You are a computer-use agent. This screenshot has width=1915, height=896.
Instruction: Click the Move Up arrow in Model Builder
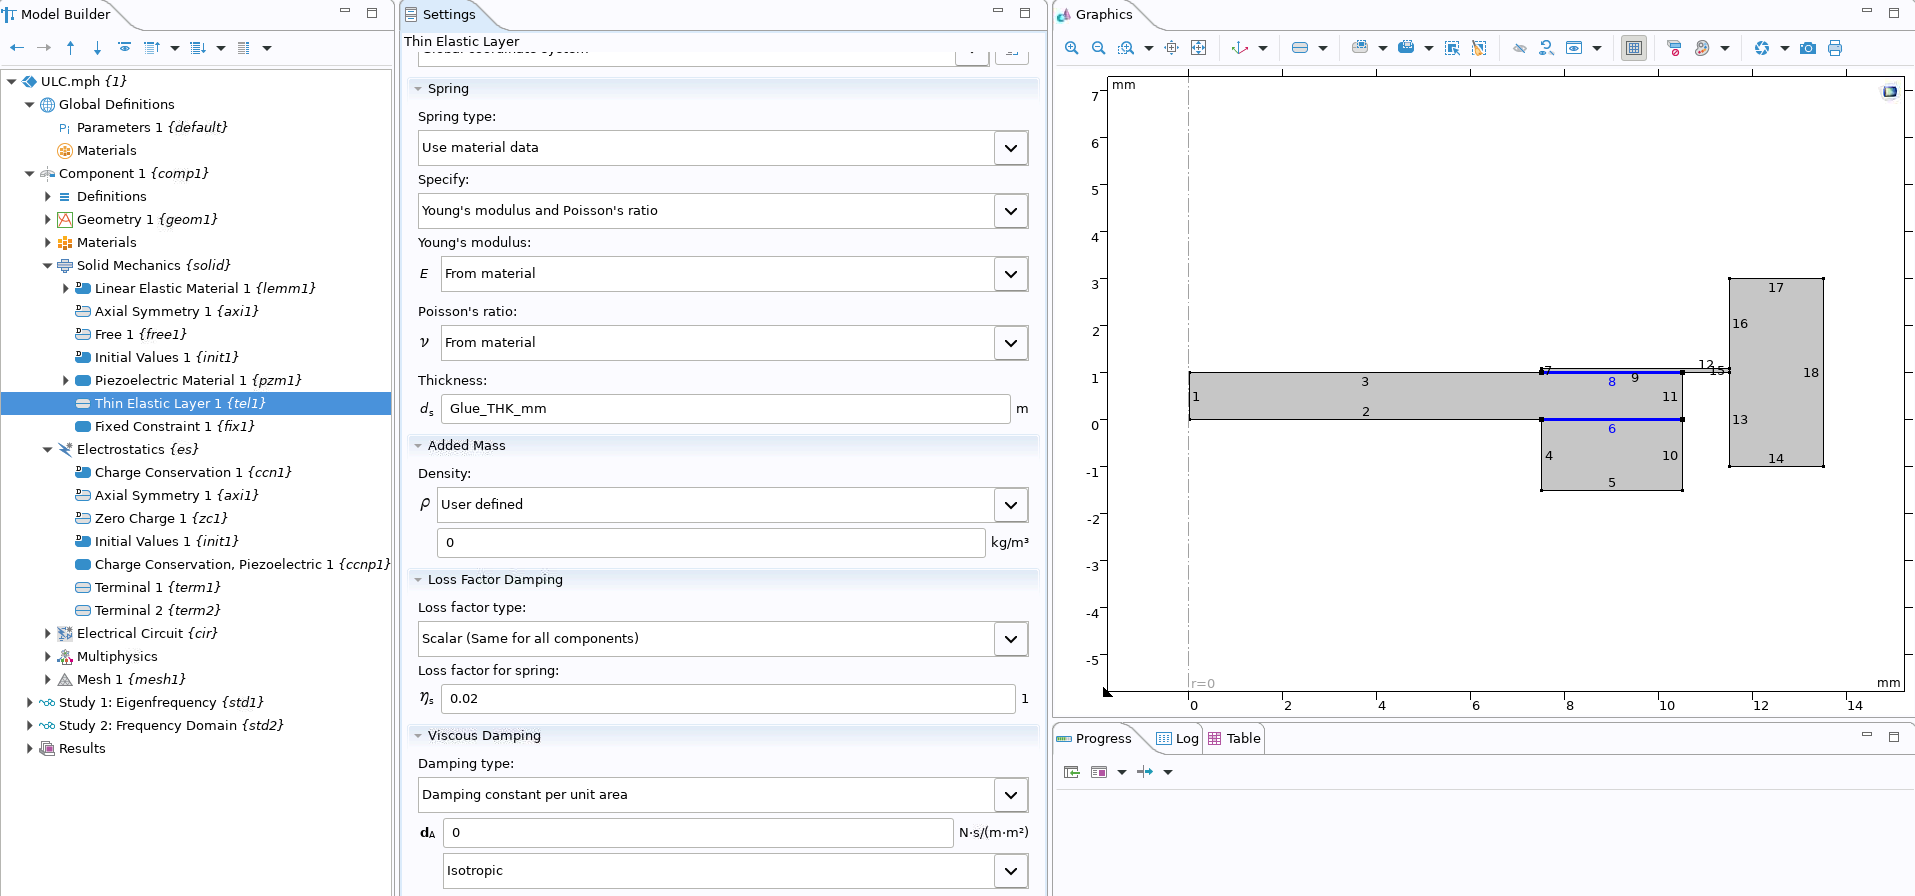point(70,48)
